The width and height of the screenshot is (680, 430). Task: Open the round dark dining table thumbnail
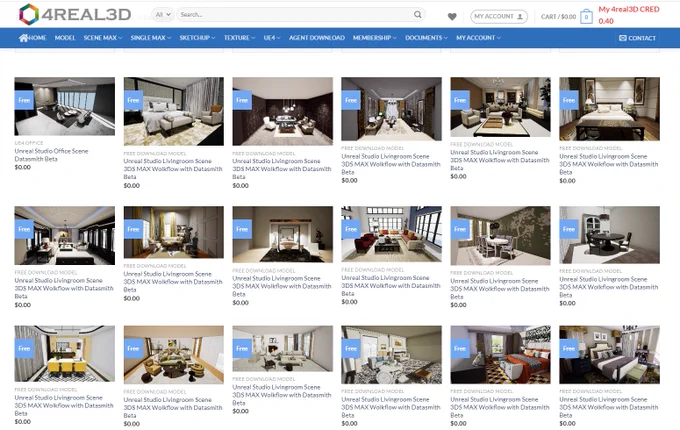609,235
